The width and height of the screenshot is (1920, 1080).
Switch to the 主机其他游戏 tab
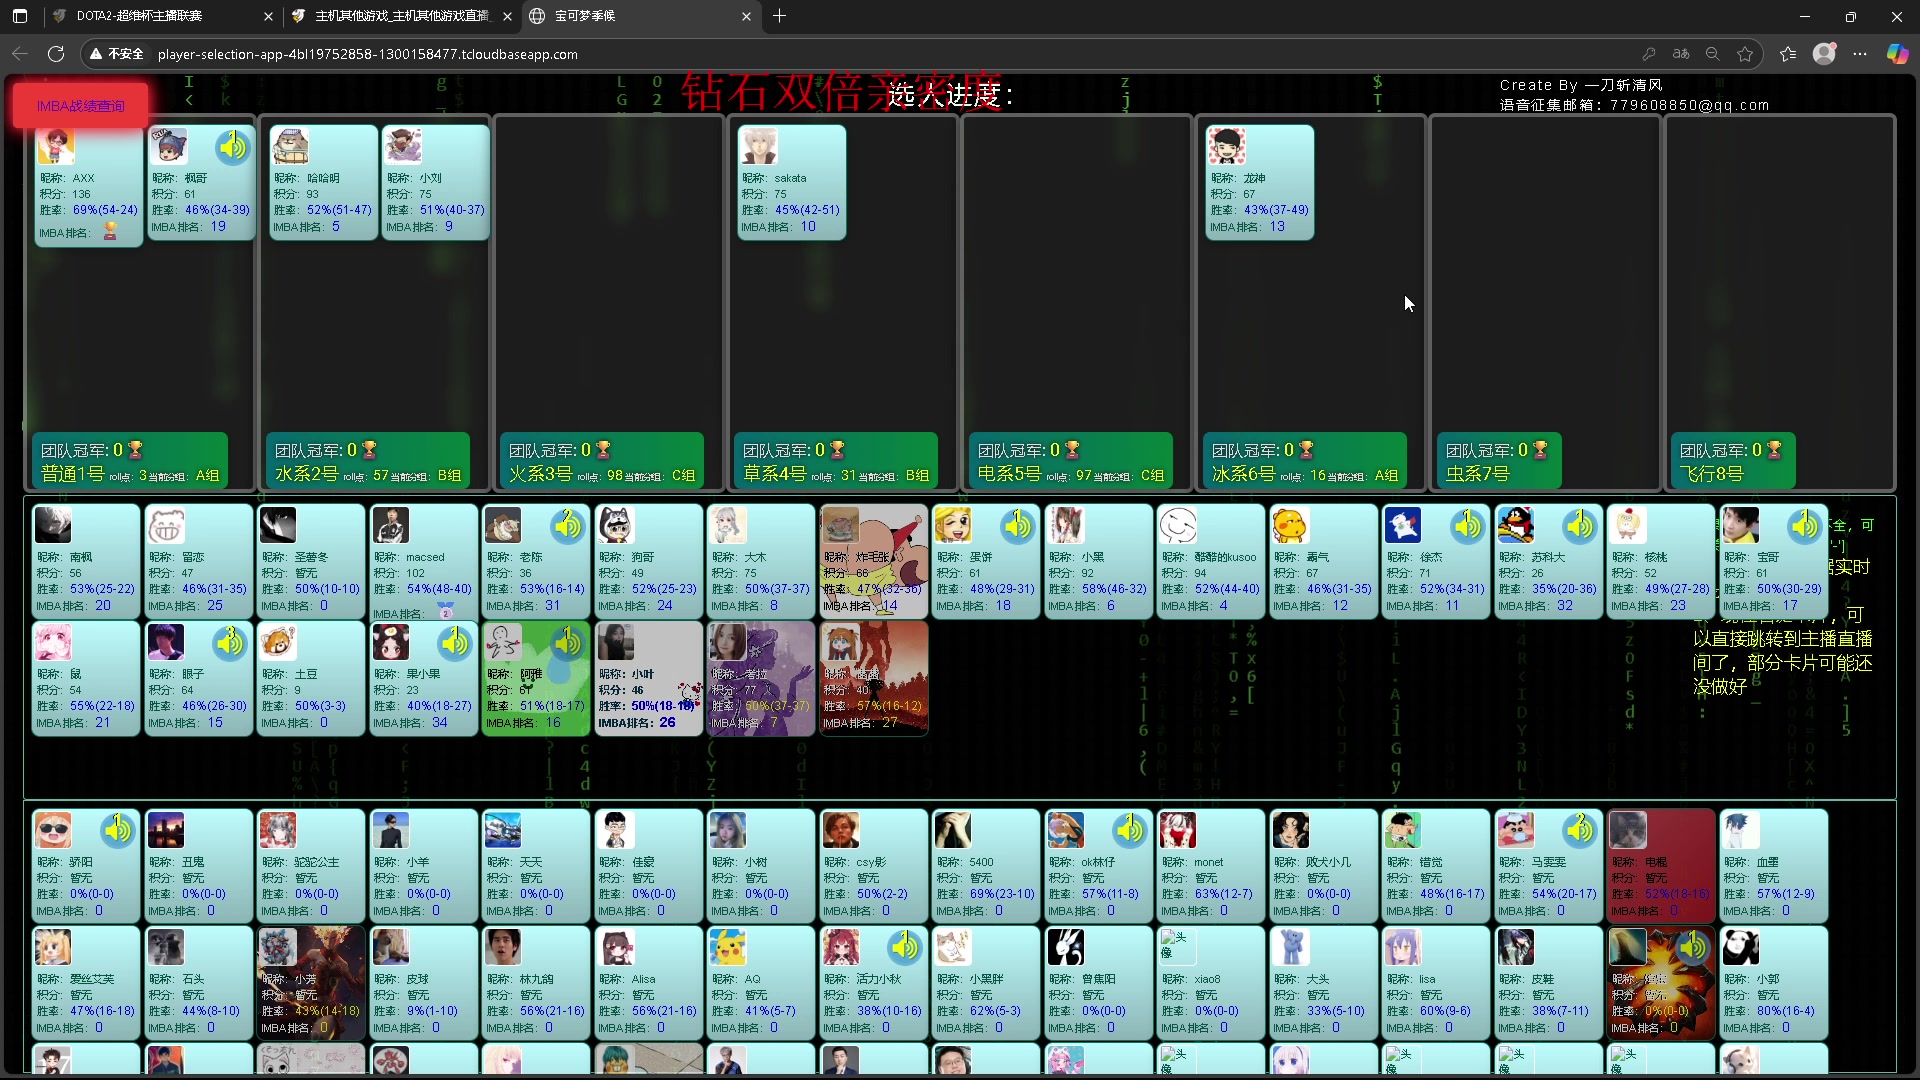[x=402, y=16]
